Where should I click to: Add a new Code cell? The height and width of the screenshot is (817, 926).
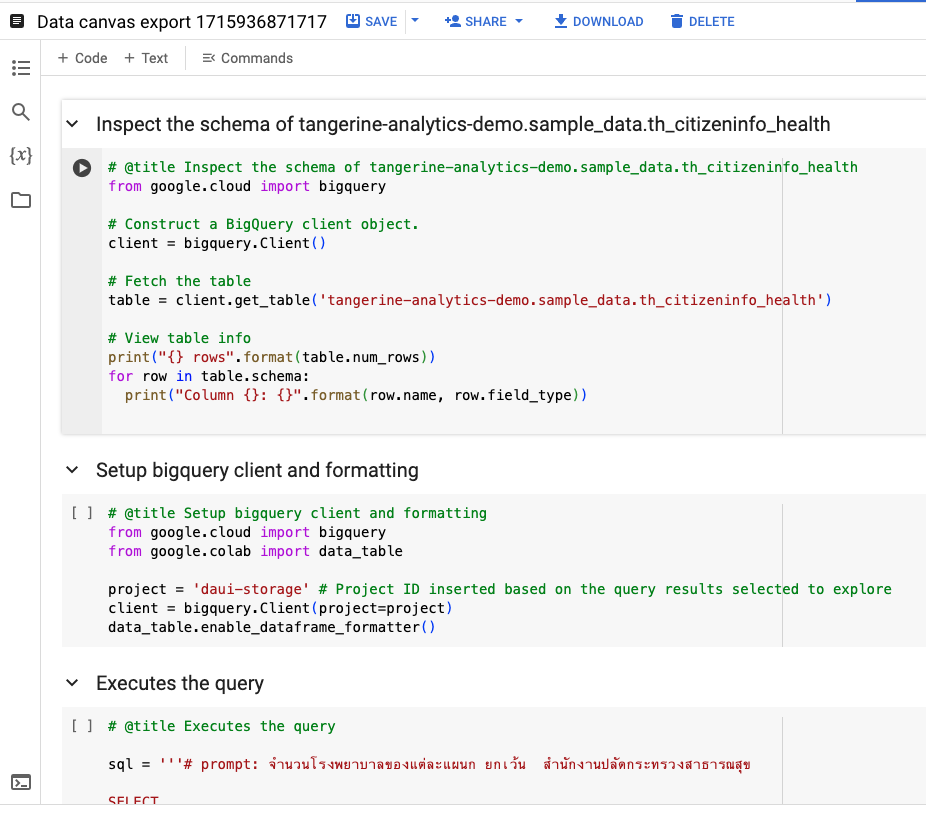tap(83, 58)
